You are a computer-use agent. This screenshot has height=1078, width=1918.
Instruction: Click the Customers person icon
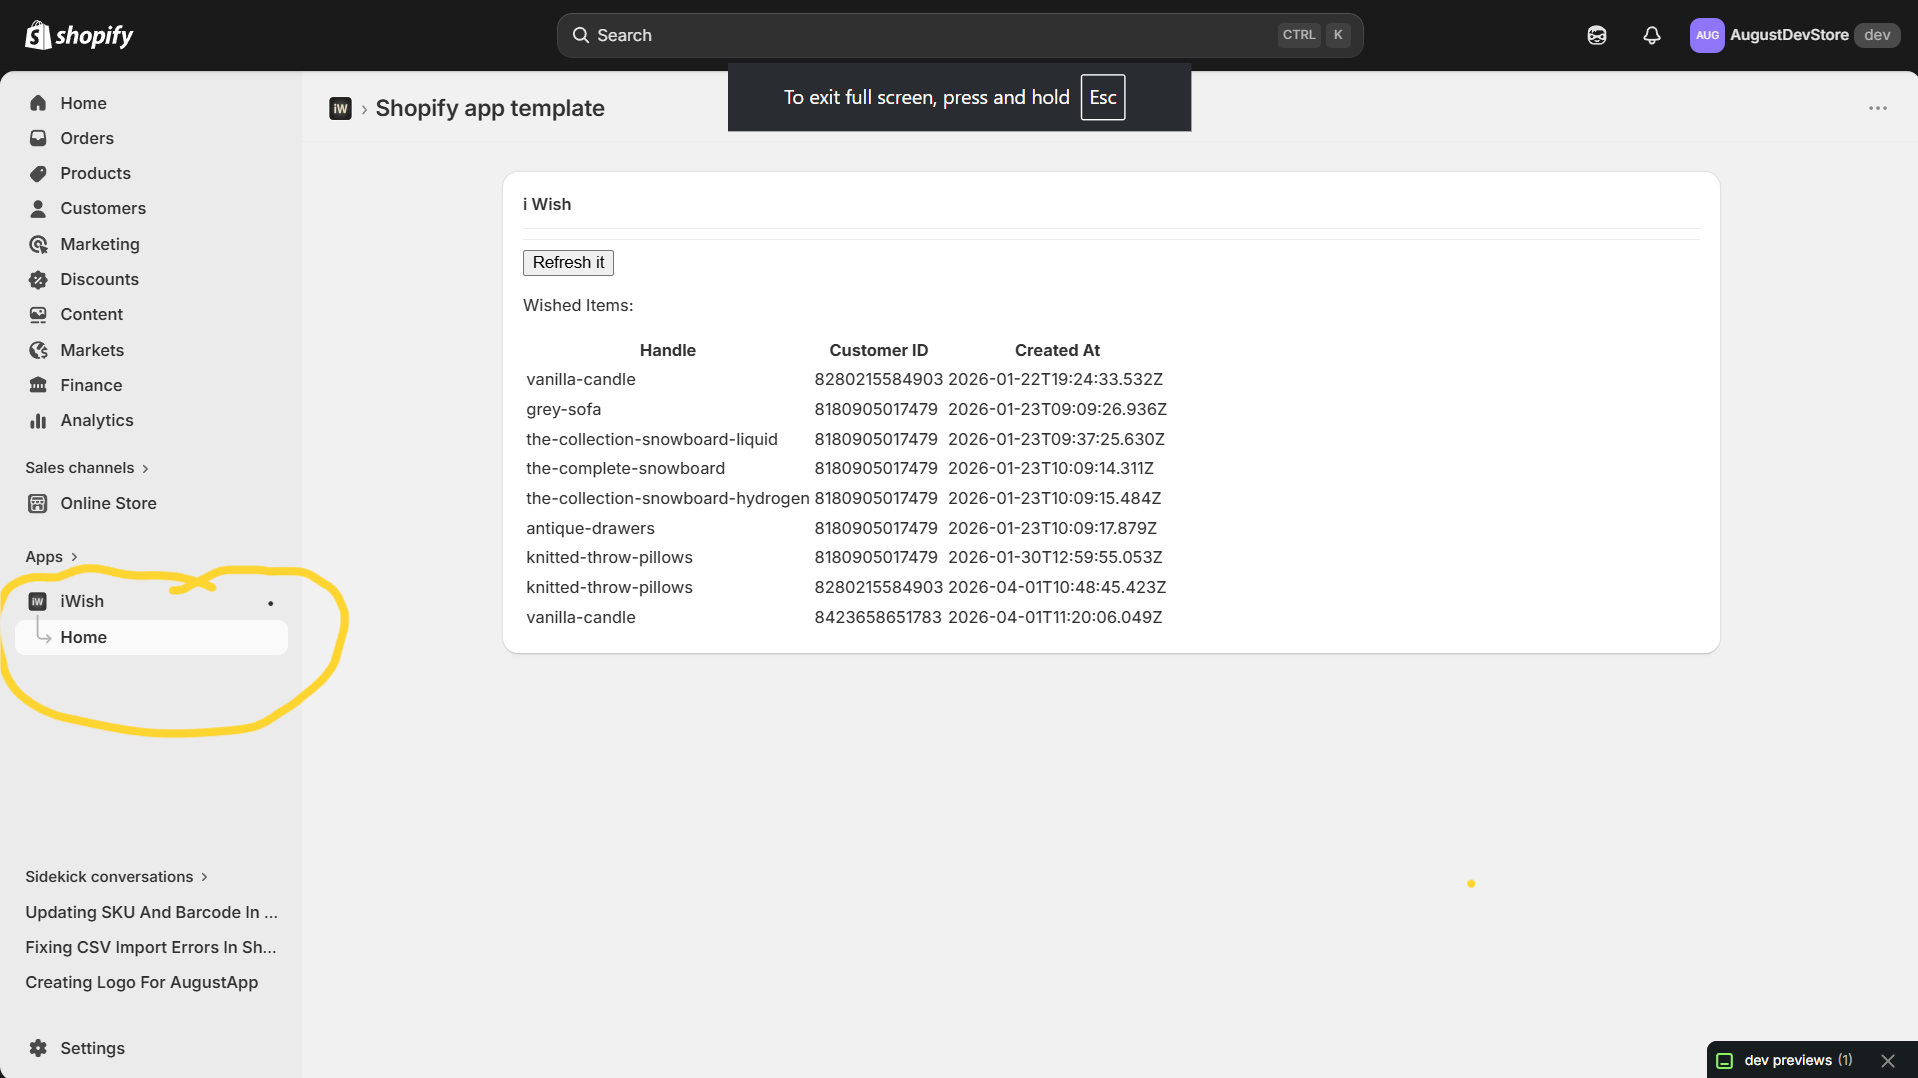coord(38,208)
